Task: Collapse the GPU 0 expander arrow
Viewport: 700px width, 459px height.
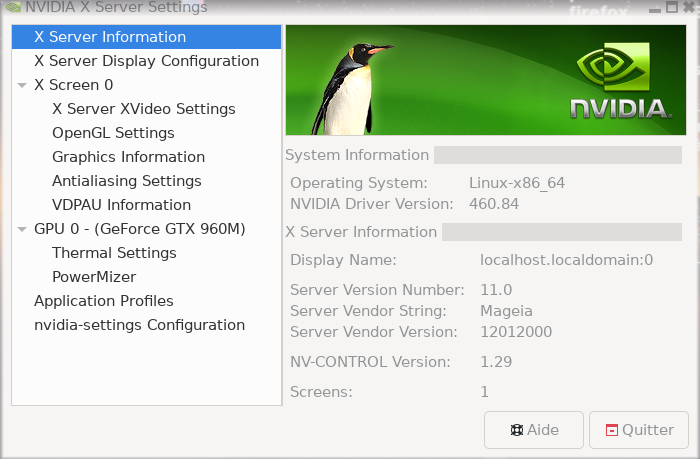Action: pos(22,230)
